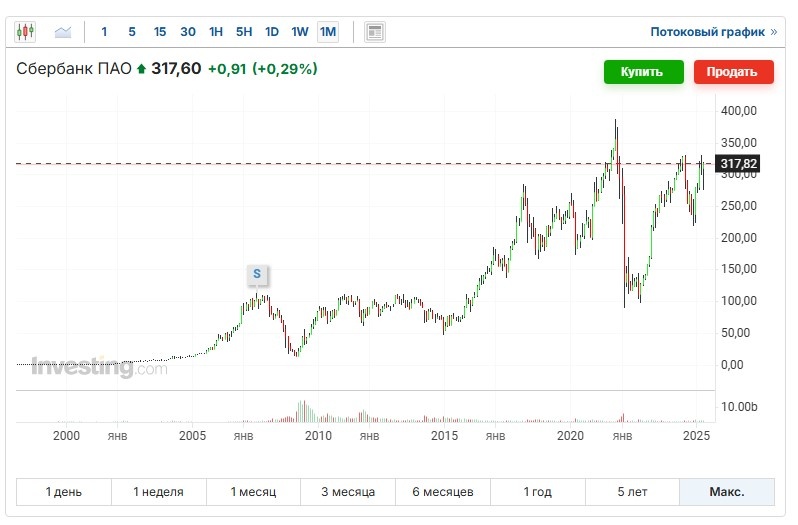798x525 pixels.
Task: Select the 1 месяц range tab
Action: 253,492
